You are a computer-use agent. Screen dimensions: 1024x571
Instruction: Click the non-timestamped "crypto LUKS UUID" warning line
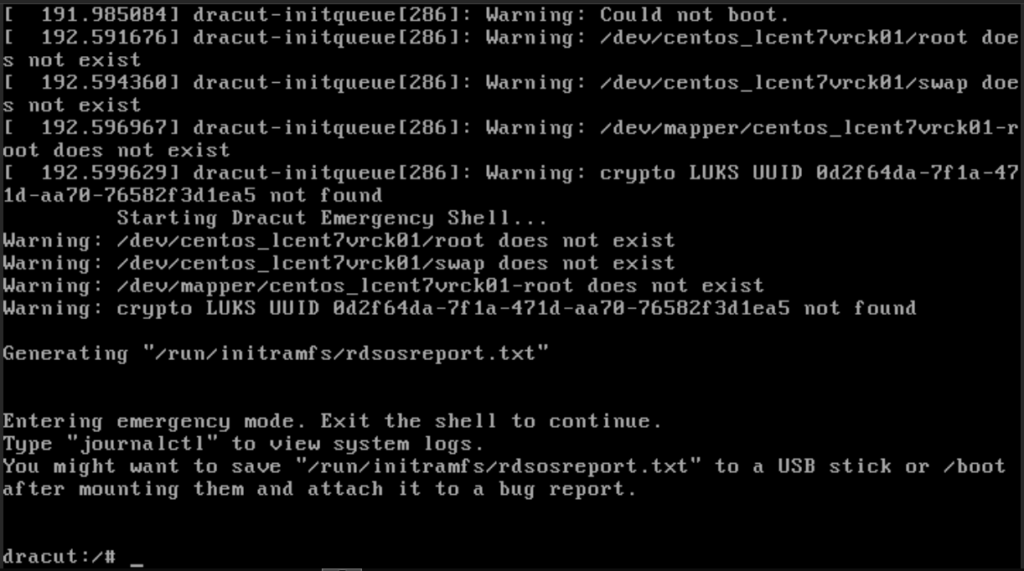[x=459, y=308]
